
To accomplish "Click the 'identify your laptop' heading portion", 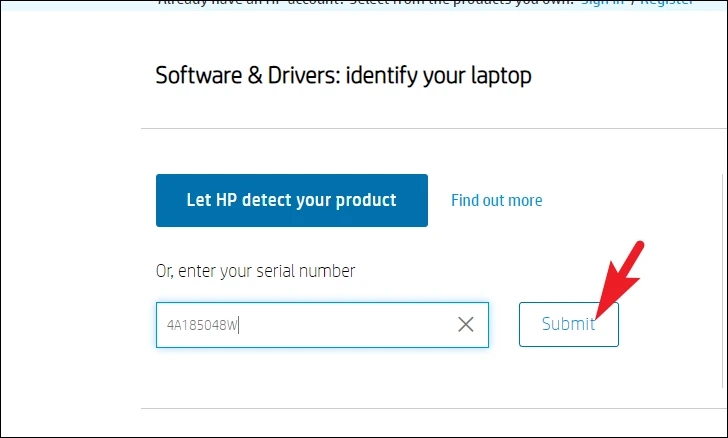I will point(439,75).
